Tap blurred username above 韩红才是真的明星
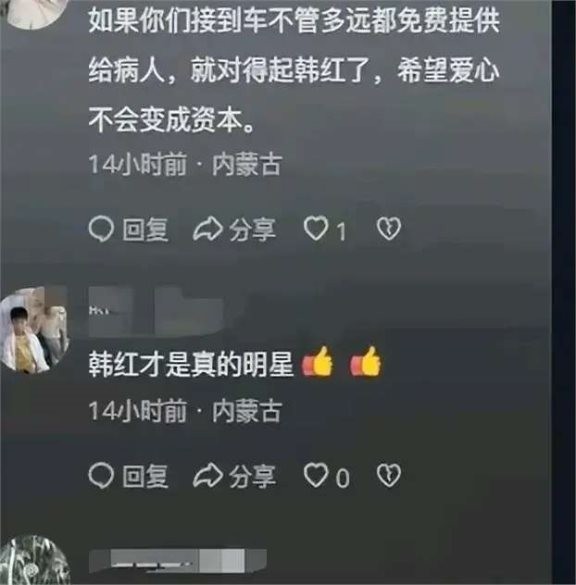Viewport: 576px width, 585px height. [x=157, y=312]
